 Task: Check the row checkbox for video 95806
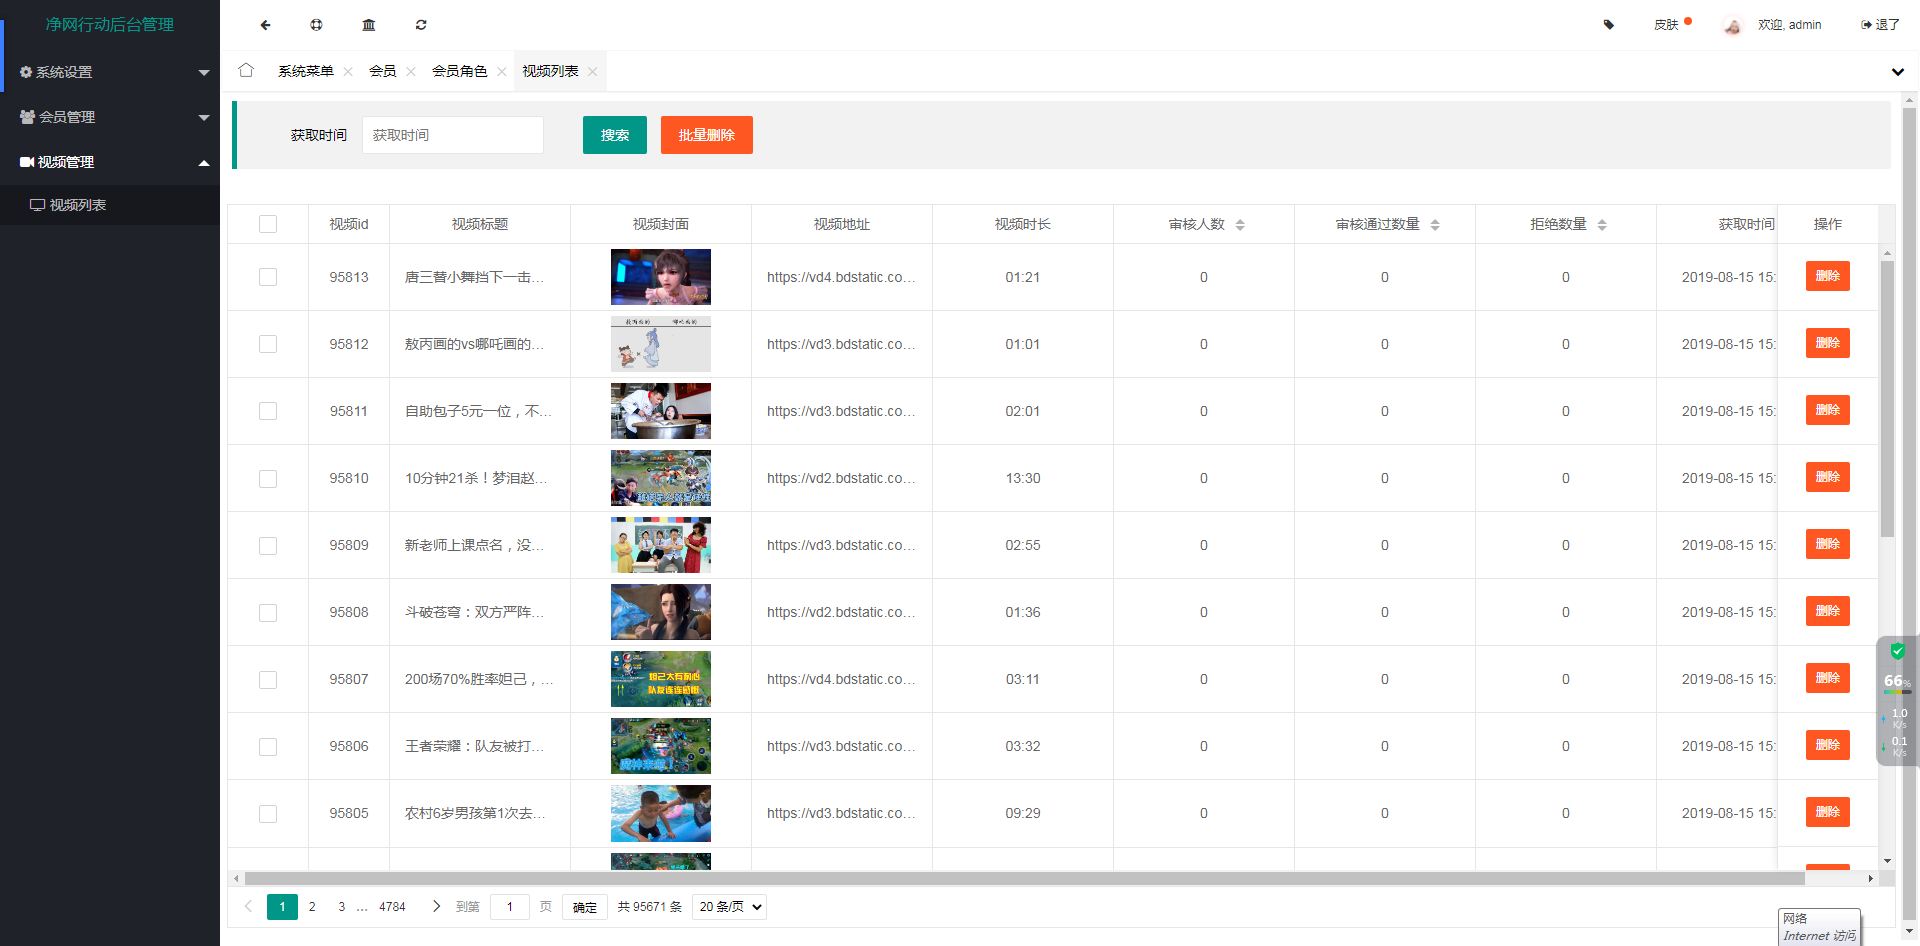pos(268,747)
